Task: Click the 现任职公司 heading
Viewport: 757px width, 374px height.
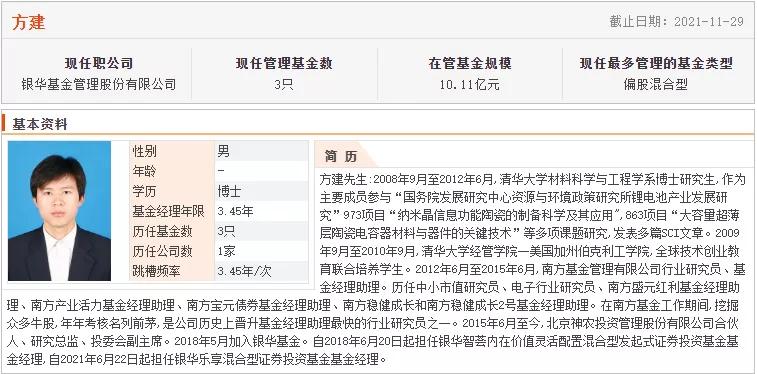Action: (99, 63)
